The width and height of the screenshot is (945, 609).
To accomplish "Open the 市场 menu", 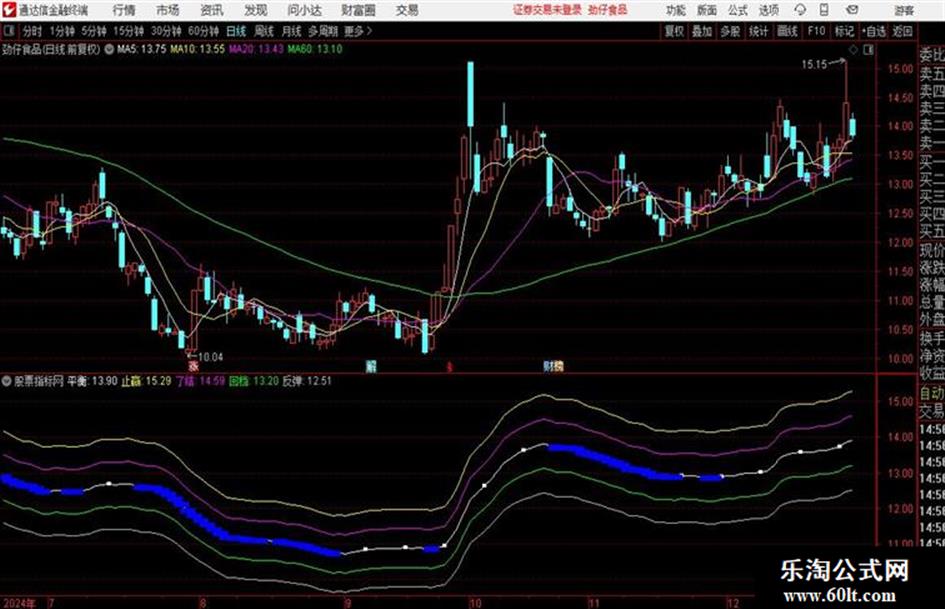I will pyautogui.click(x=168, y=10).
